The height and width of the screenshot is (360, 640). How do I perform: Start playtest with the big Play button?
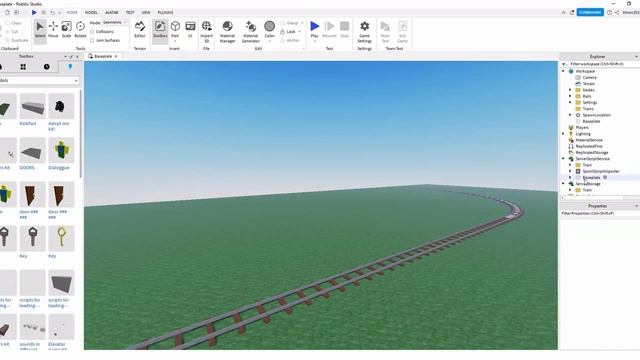point(314,29)
